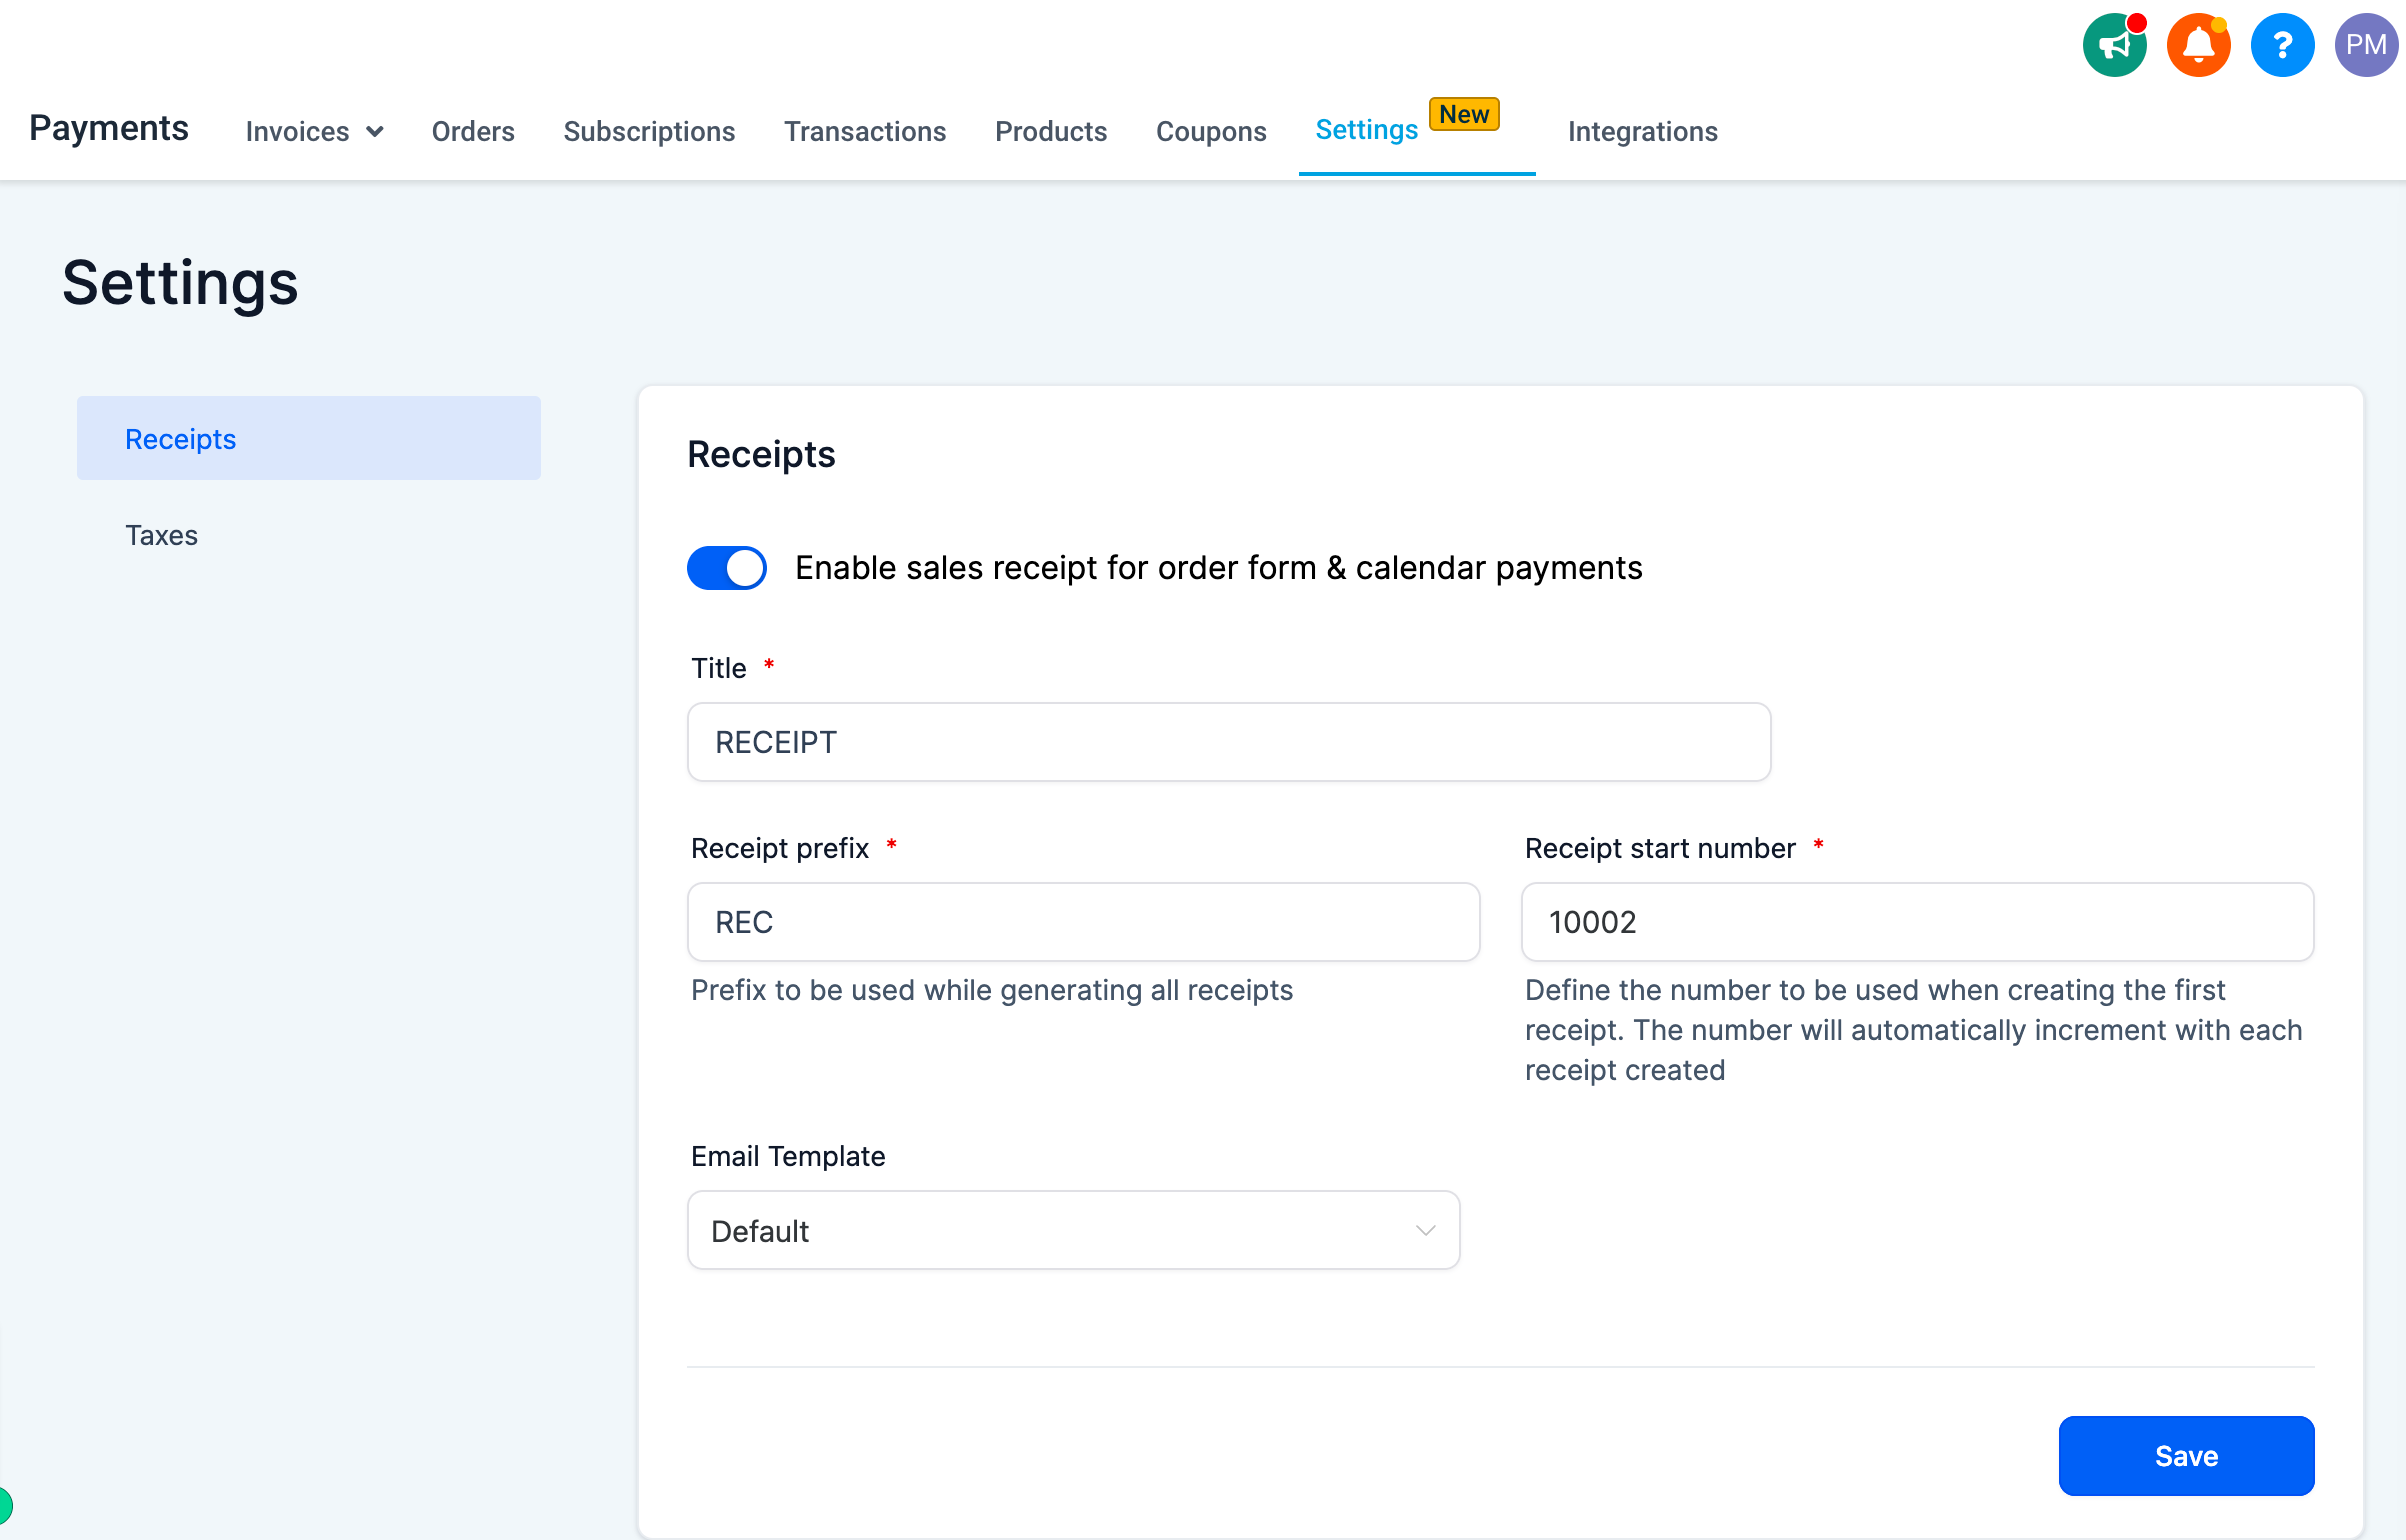Click the blue help question mark icon

click(x=2282, y=45)
